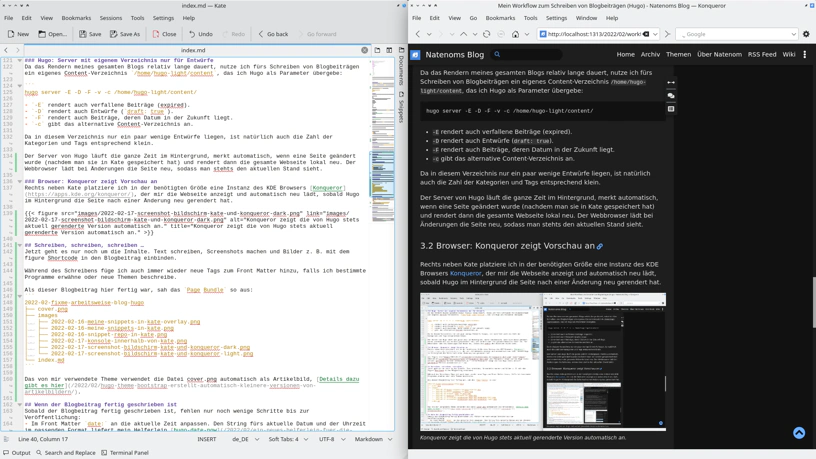Click New in the Kate toolbar
Viewport: 816px width, 459px height.
18,34
